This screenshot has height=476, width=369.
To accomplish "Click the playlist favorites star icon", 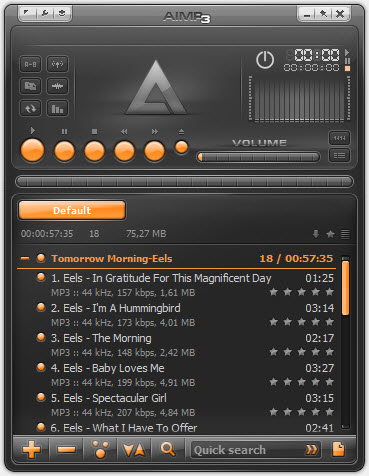I will (x=330, y=234).
